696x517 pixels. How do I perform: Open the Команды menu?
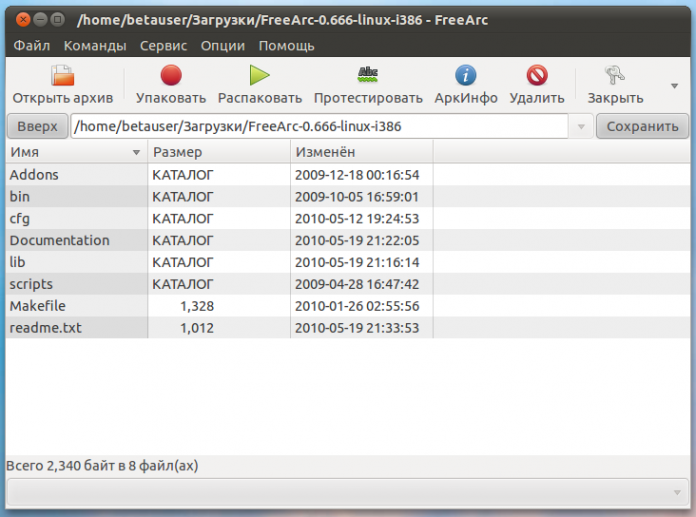click(x=95, y=46)
